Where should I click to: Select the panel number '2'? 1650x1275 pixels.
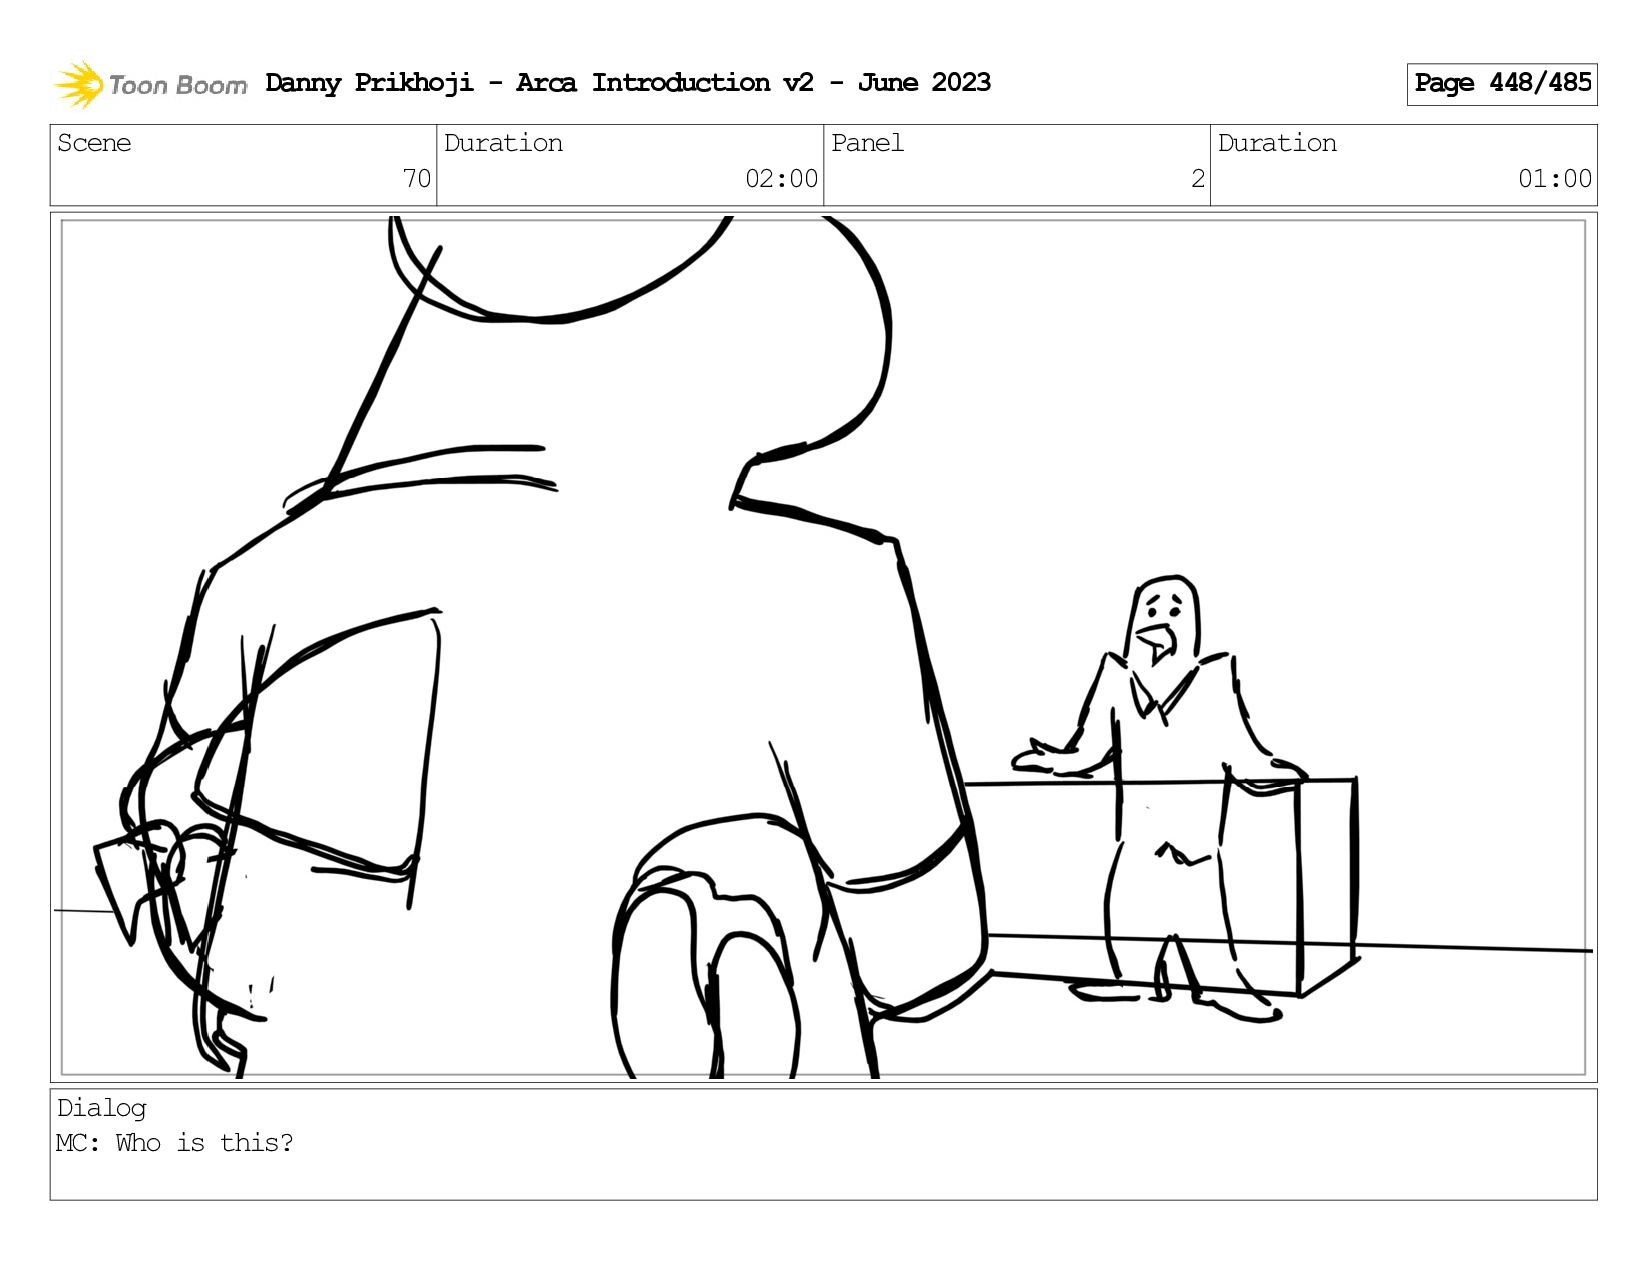coord(1197,179)
